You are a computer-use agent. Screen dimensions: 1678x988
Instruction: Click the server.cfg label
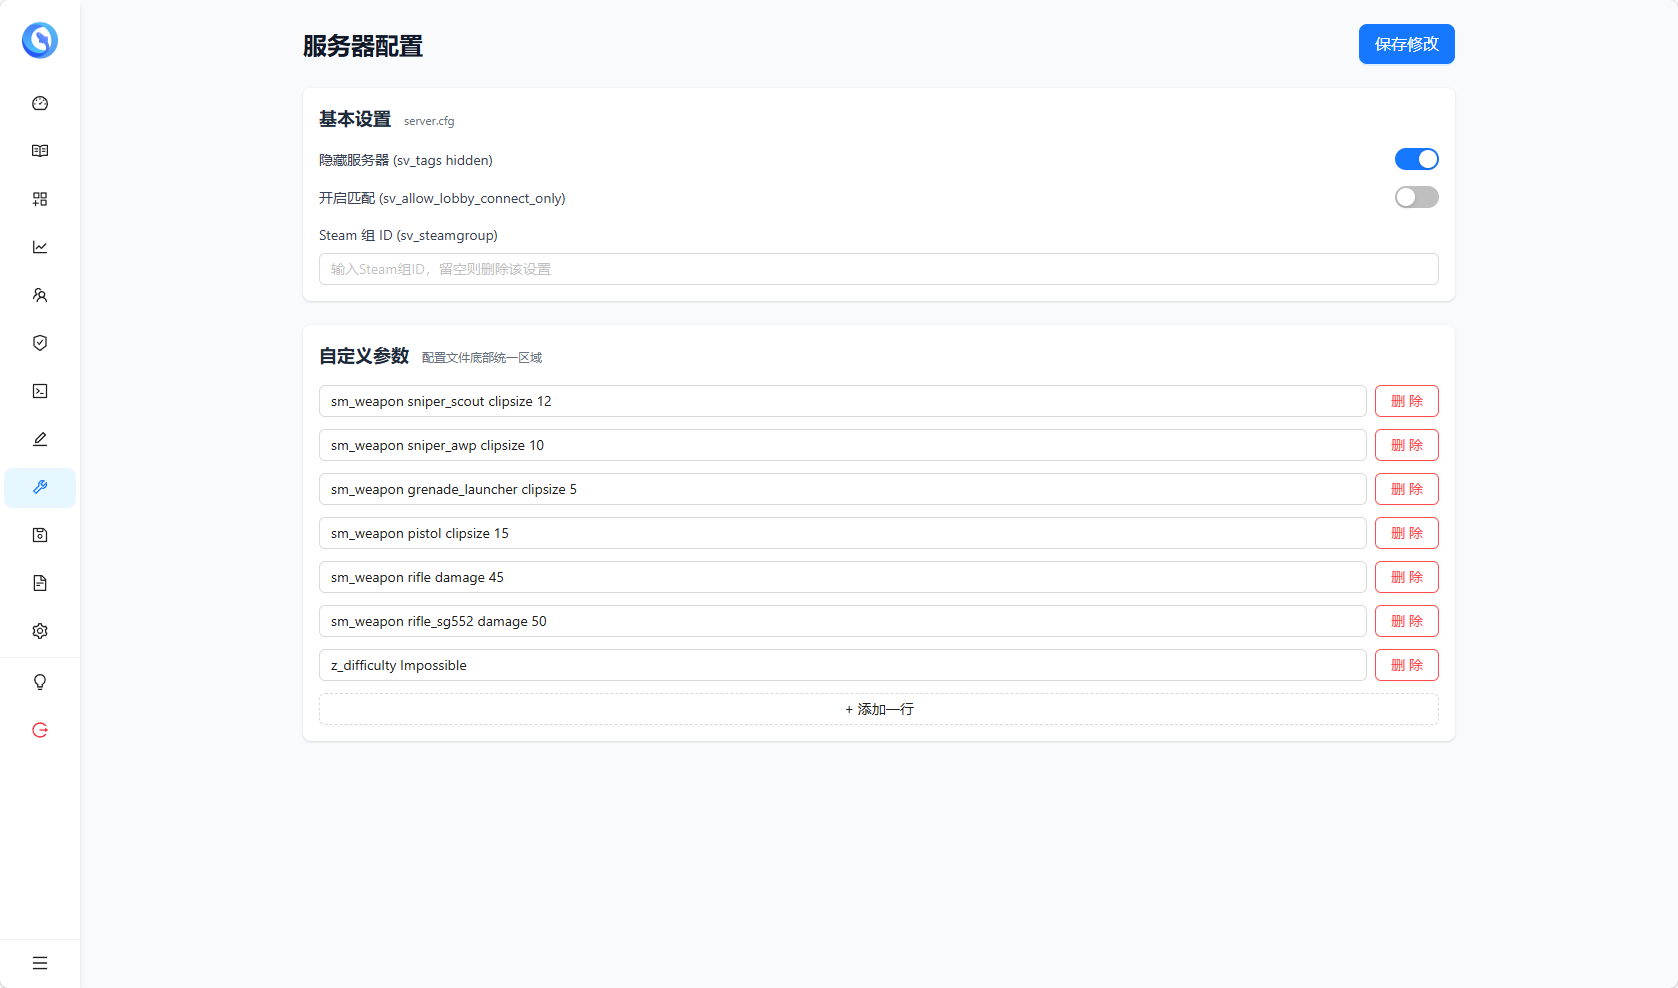(429, 121)
